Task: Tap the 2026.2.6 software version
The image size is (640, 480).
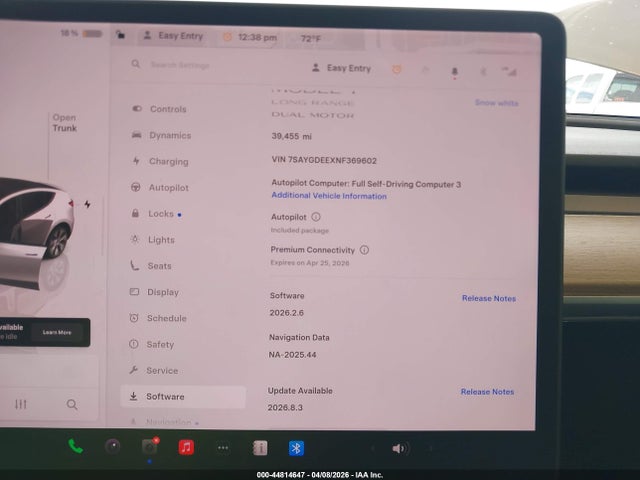Action: coord(287,313)
